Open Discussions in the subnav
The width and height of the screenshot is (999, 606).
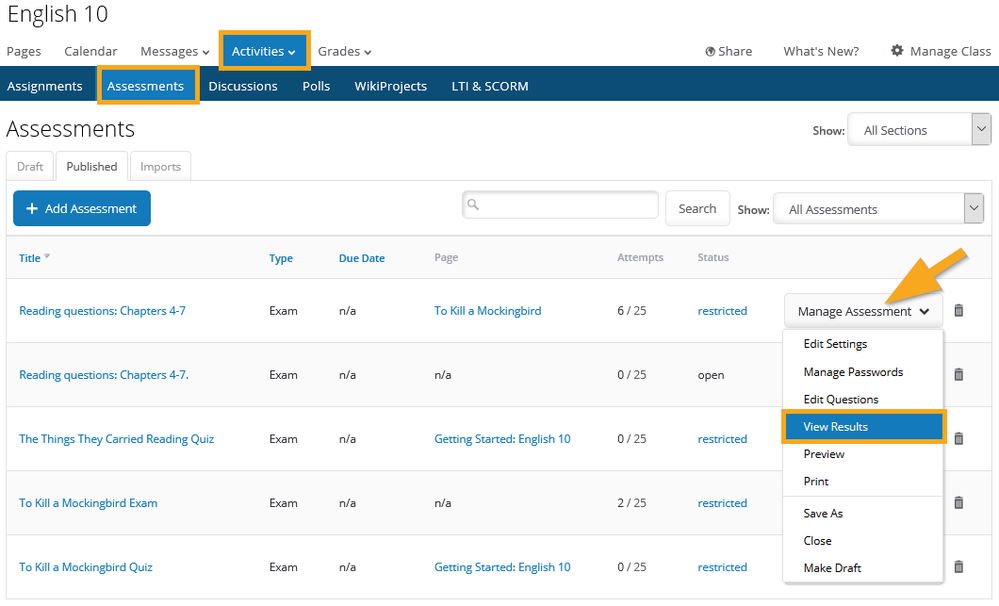coord(243,86)
